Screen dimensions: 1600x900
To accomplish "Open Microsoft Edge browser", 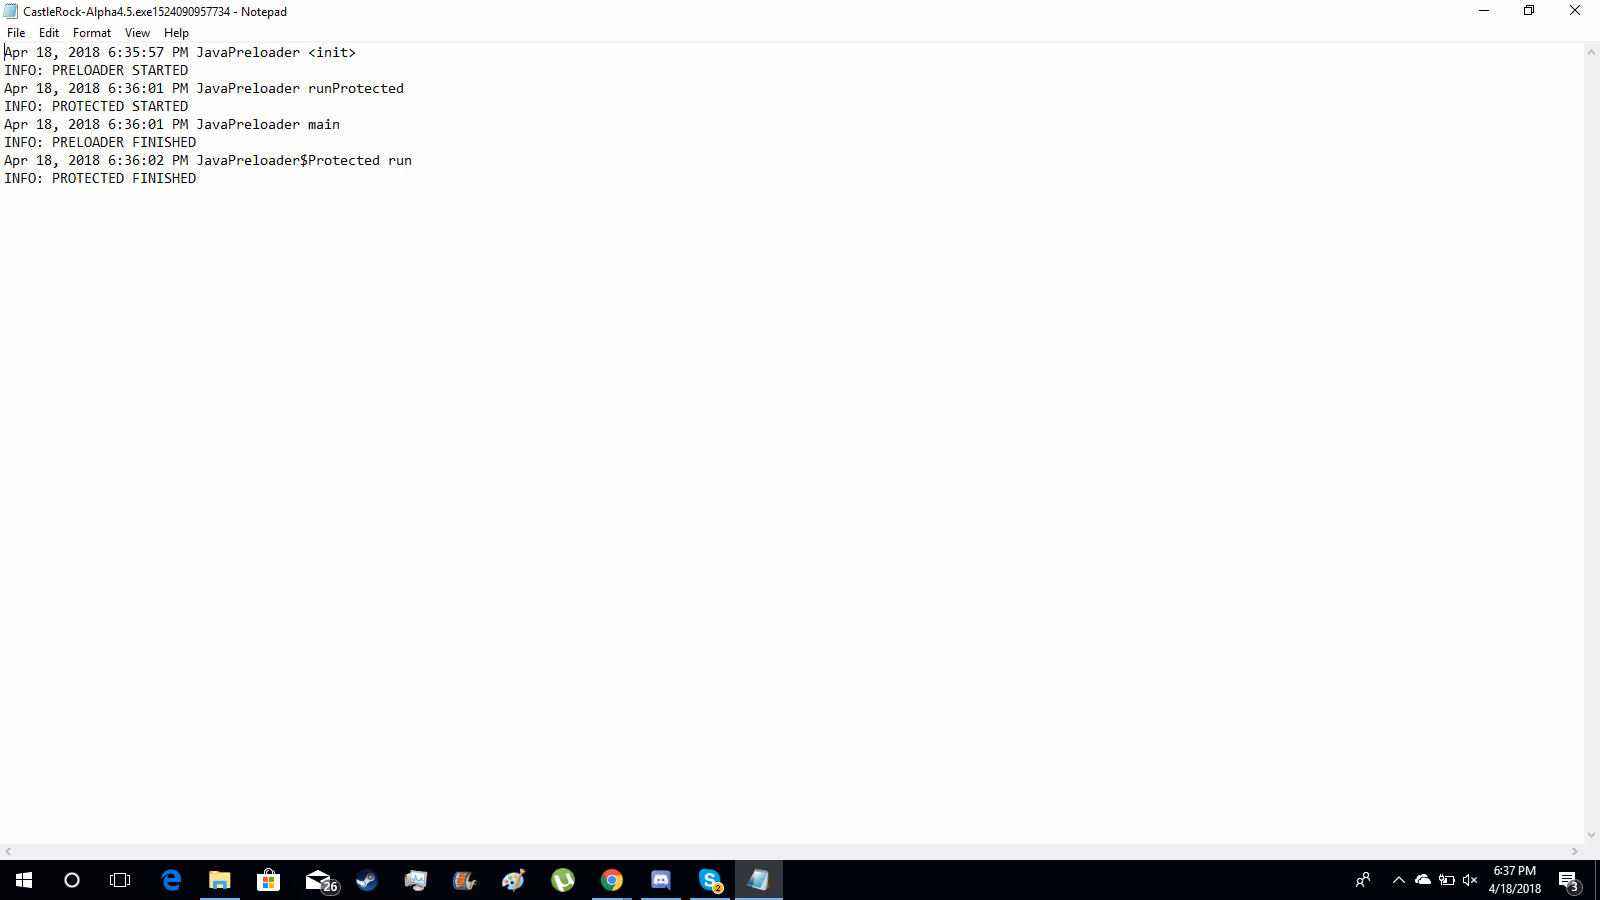I will tap(171, 880).
